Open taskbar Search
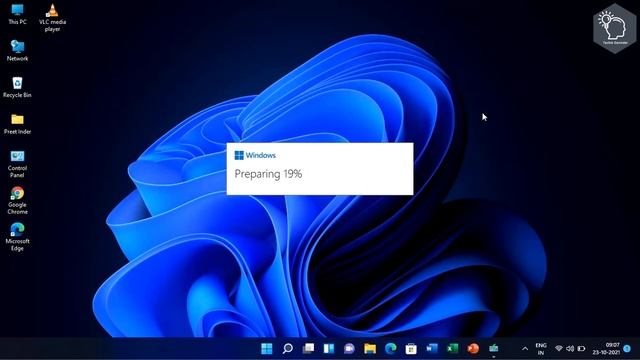The image size is (640, 360). coord(287,349)
